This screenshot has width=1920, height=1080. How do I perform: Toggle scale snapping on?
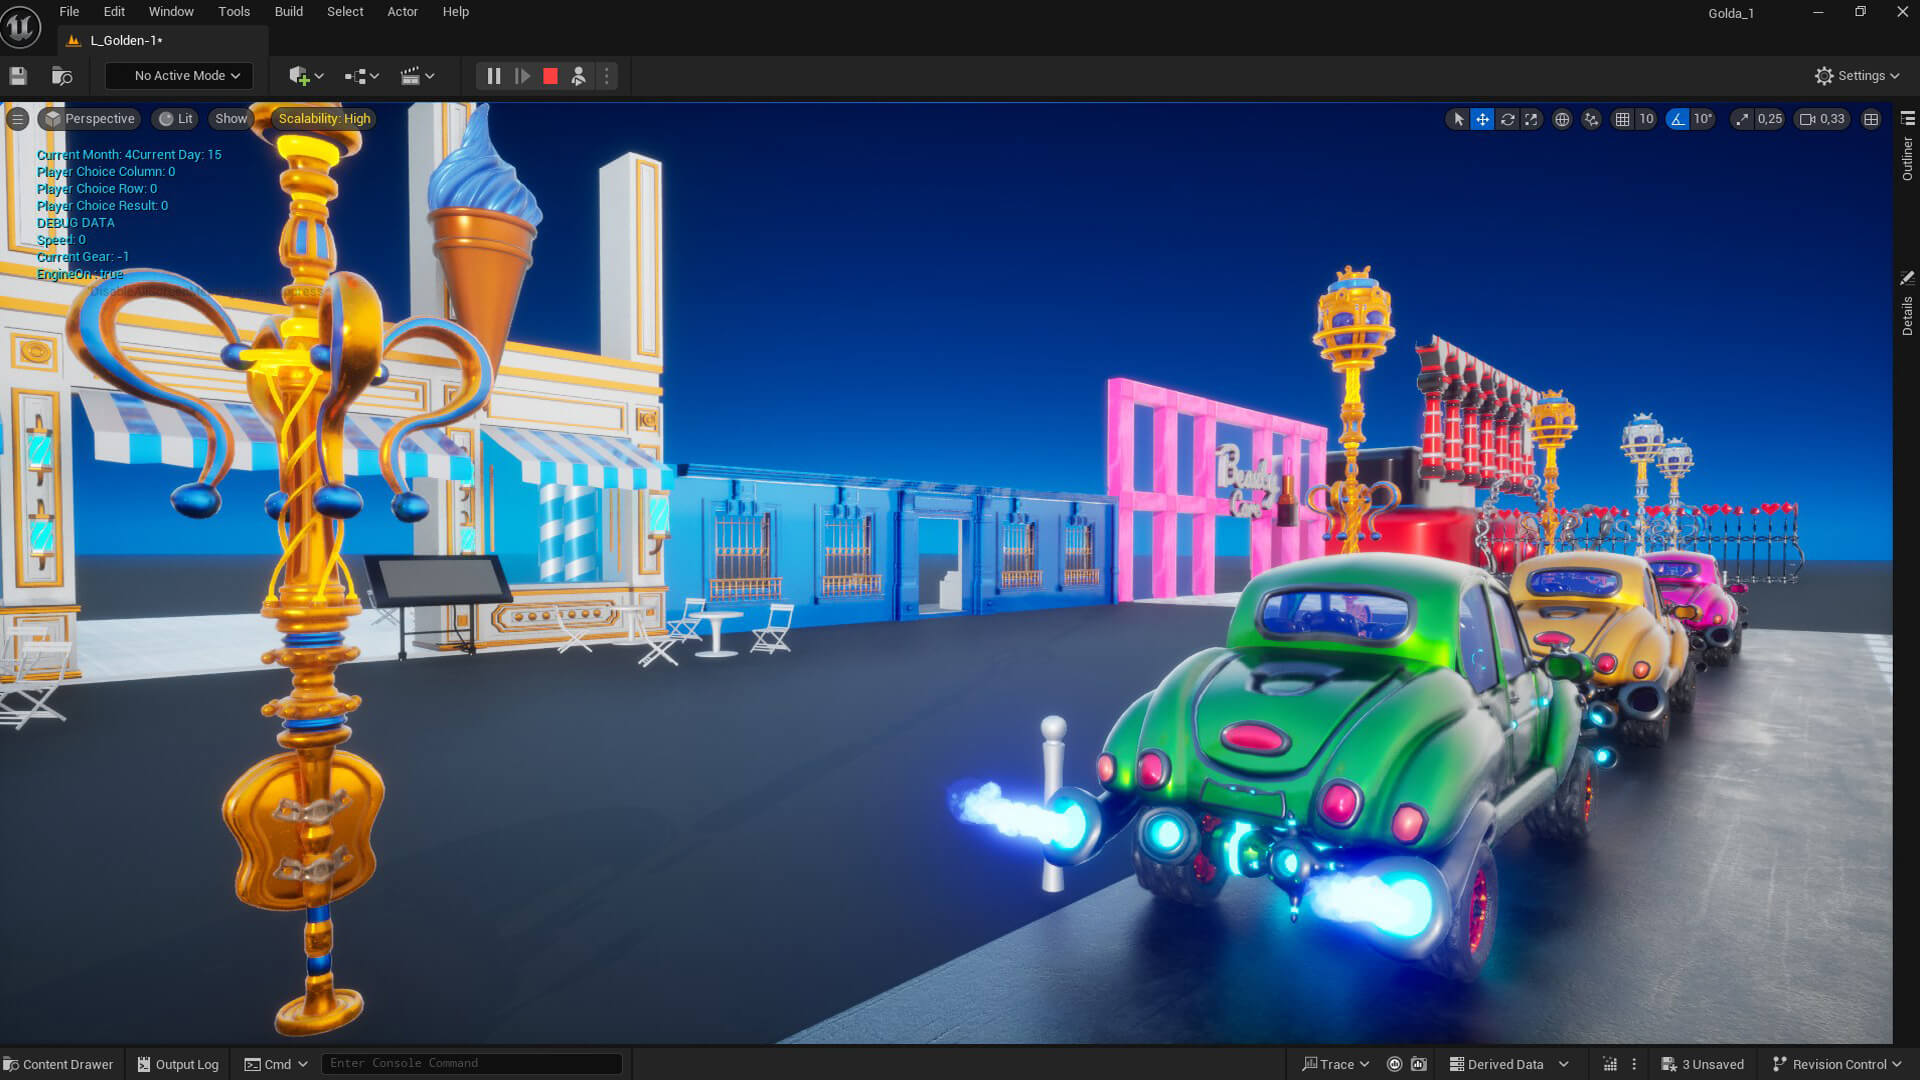(x=1743, y=119)
